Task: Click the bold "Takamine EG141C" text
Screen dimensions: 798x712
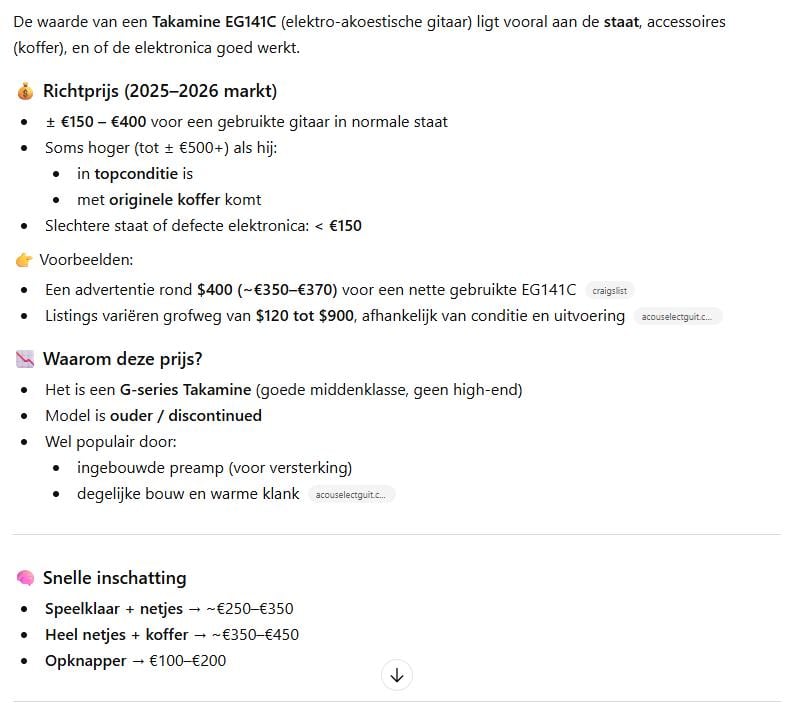Action: (214, 21)
